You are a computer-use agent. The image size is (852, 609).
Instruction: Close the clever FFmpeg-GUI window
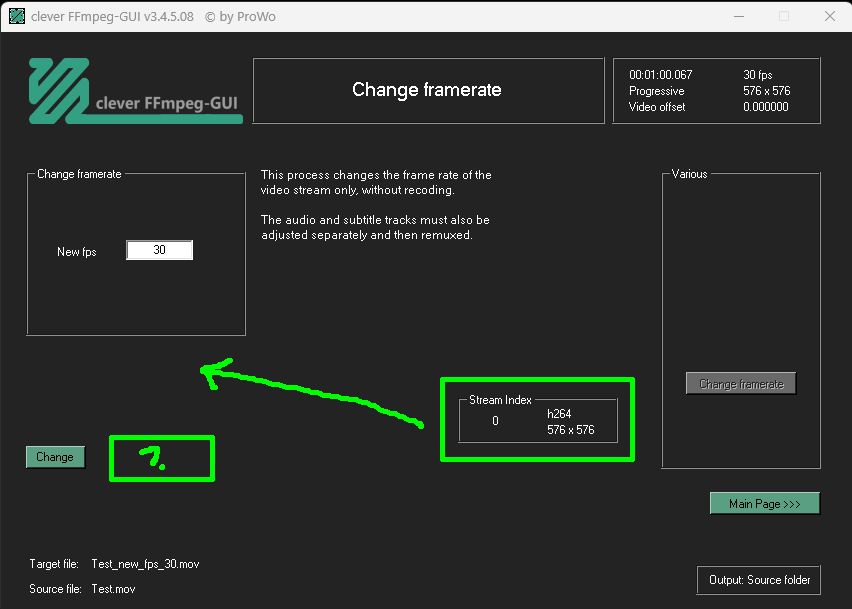point(830,16)
